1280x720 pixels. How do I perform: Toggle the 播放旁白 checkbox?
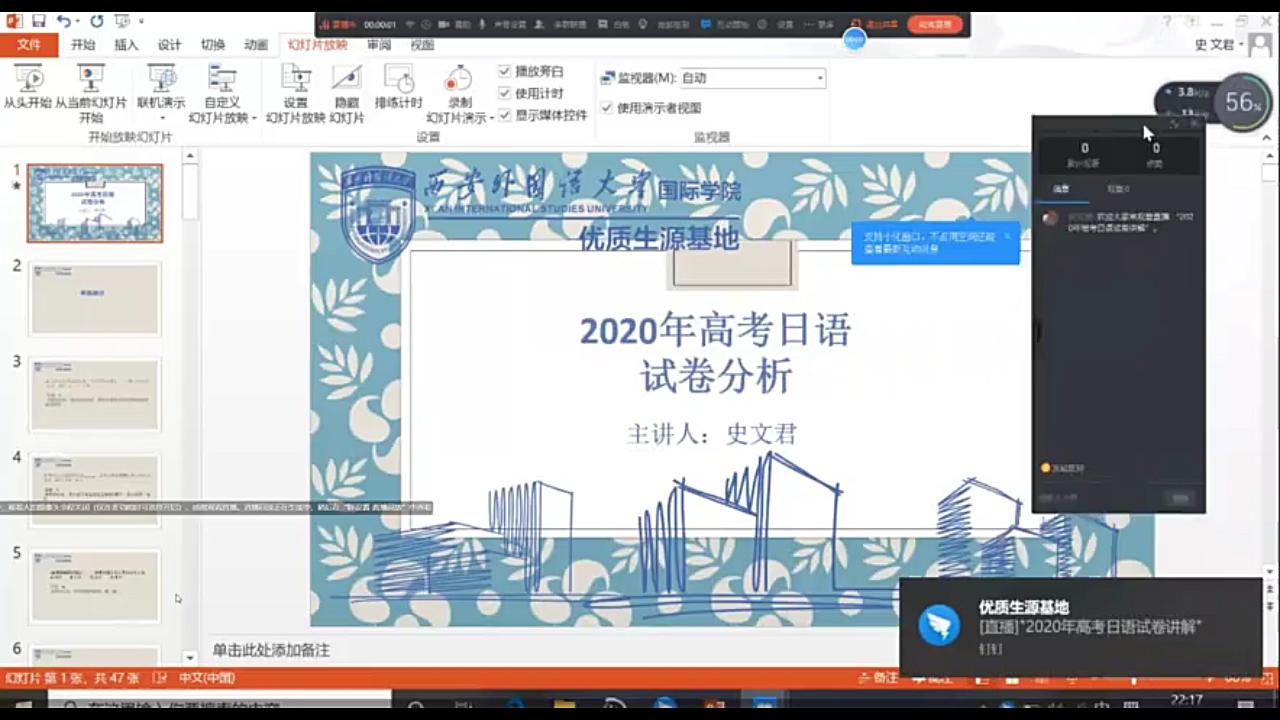[x=505, y=71]
